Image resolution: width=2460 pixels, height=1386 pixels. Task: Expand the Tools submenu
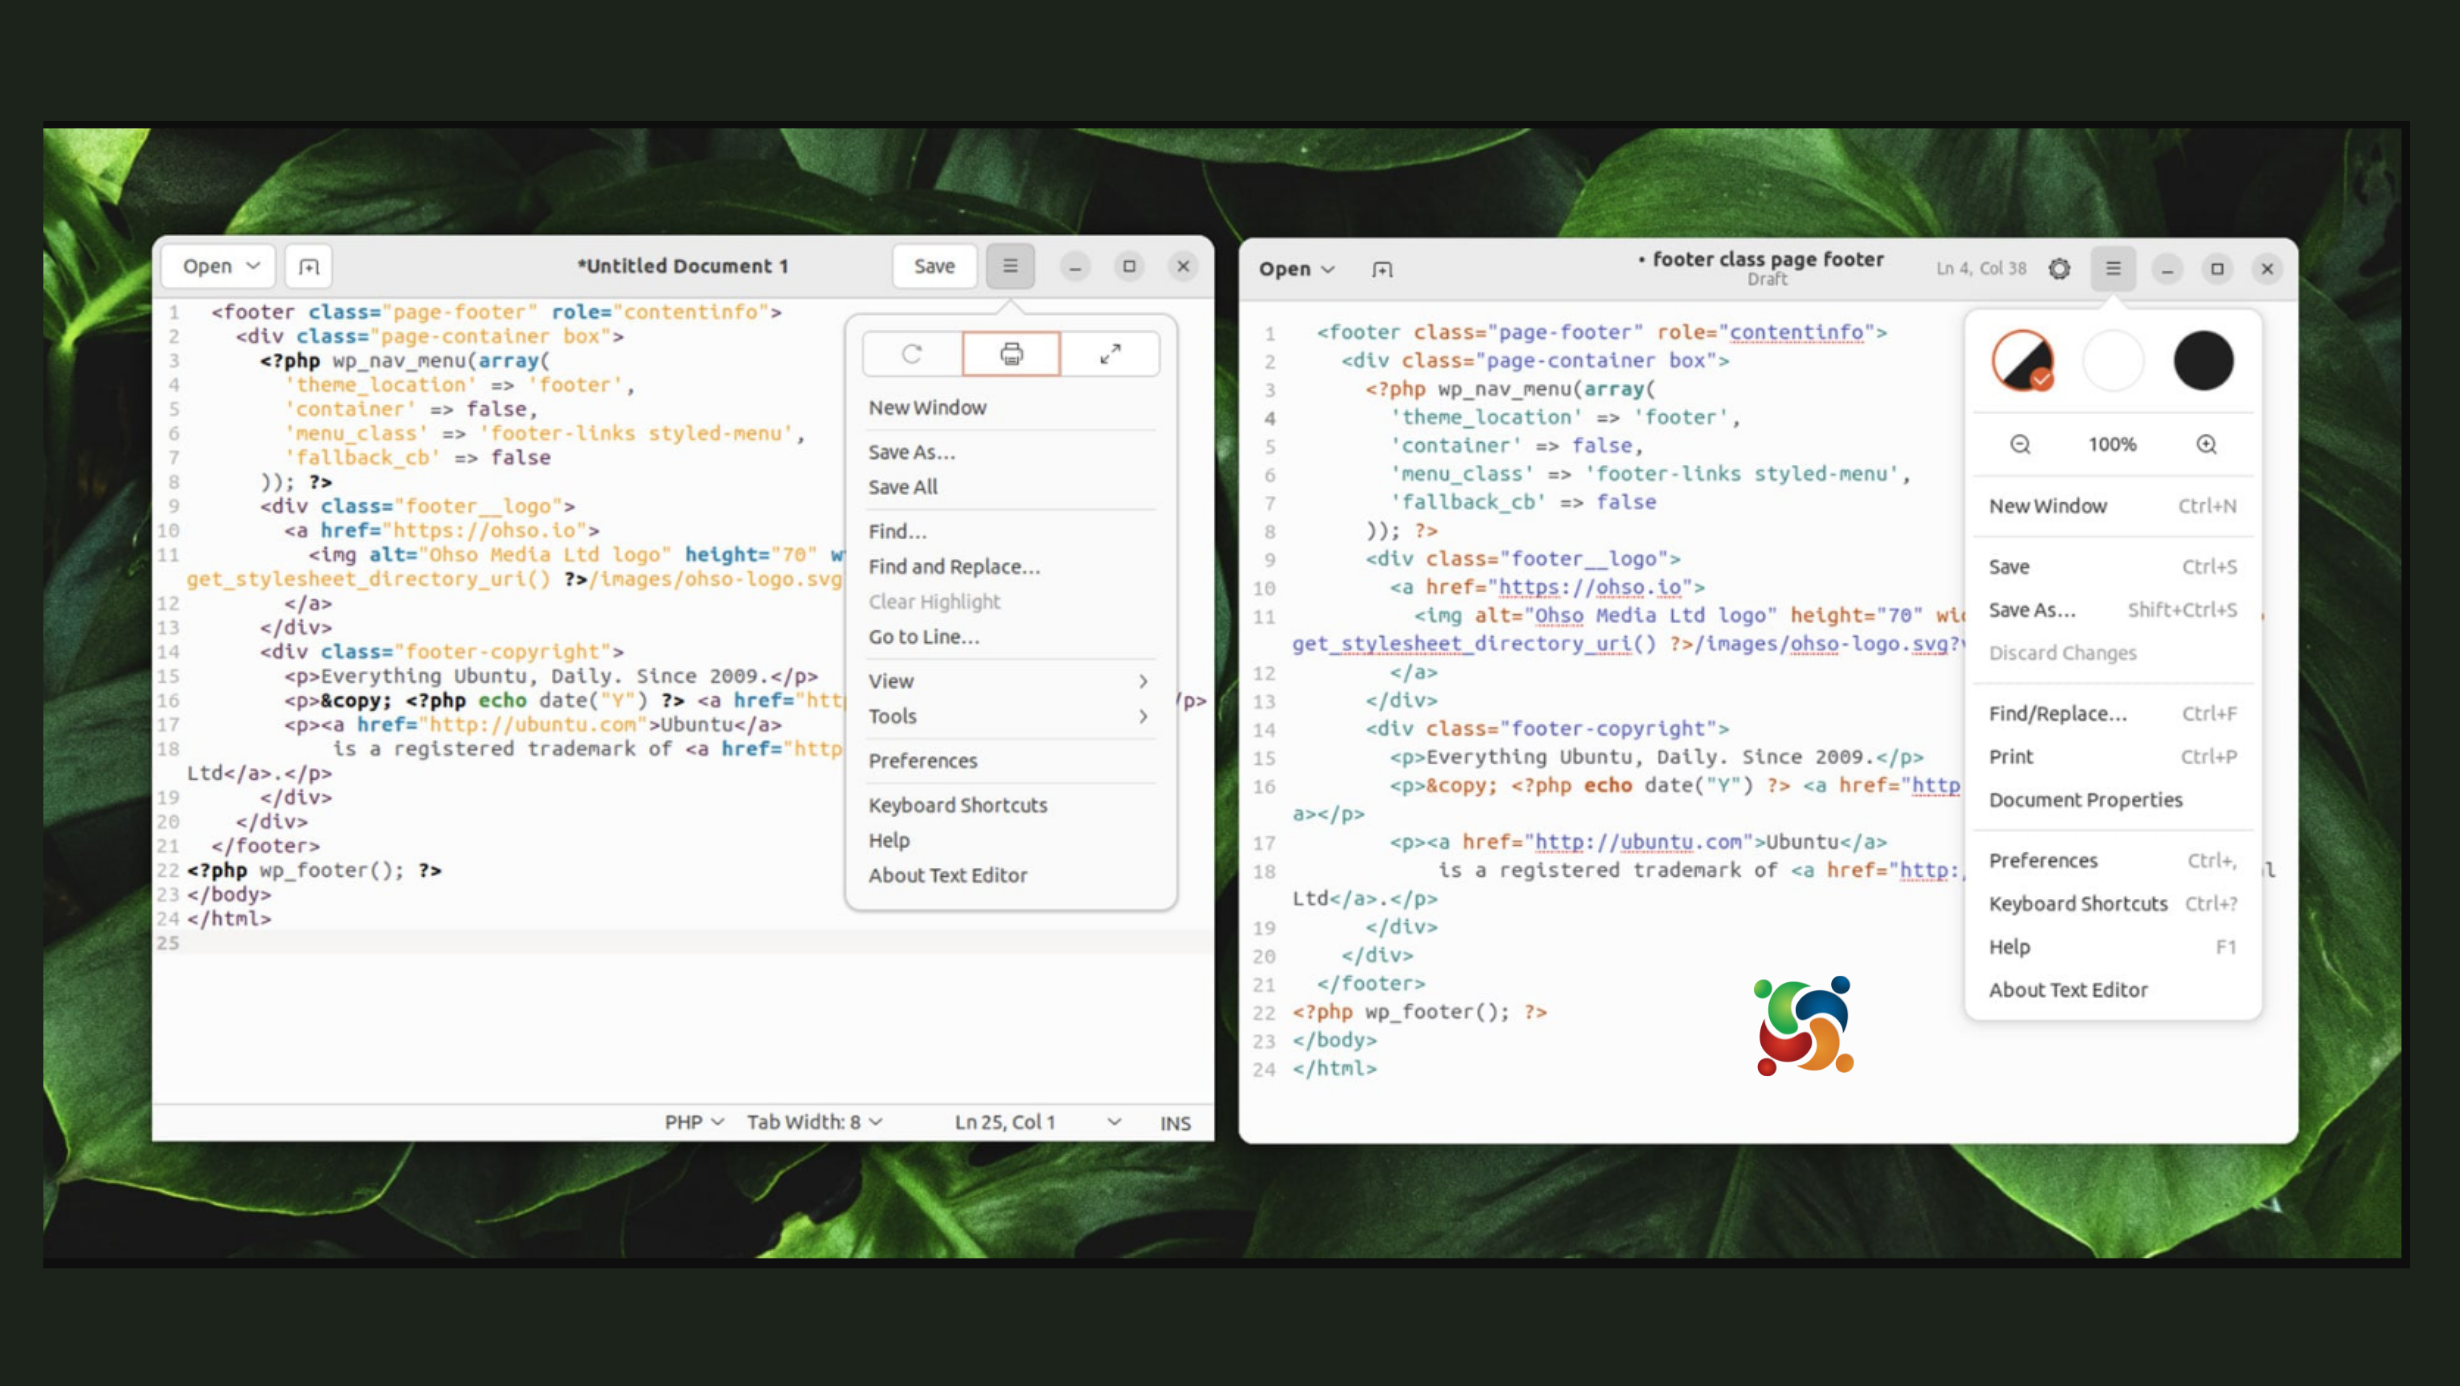coord(1010,716)
